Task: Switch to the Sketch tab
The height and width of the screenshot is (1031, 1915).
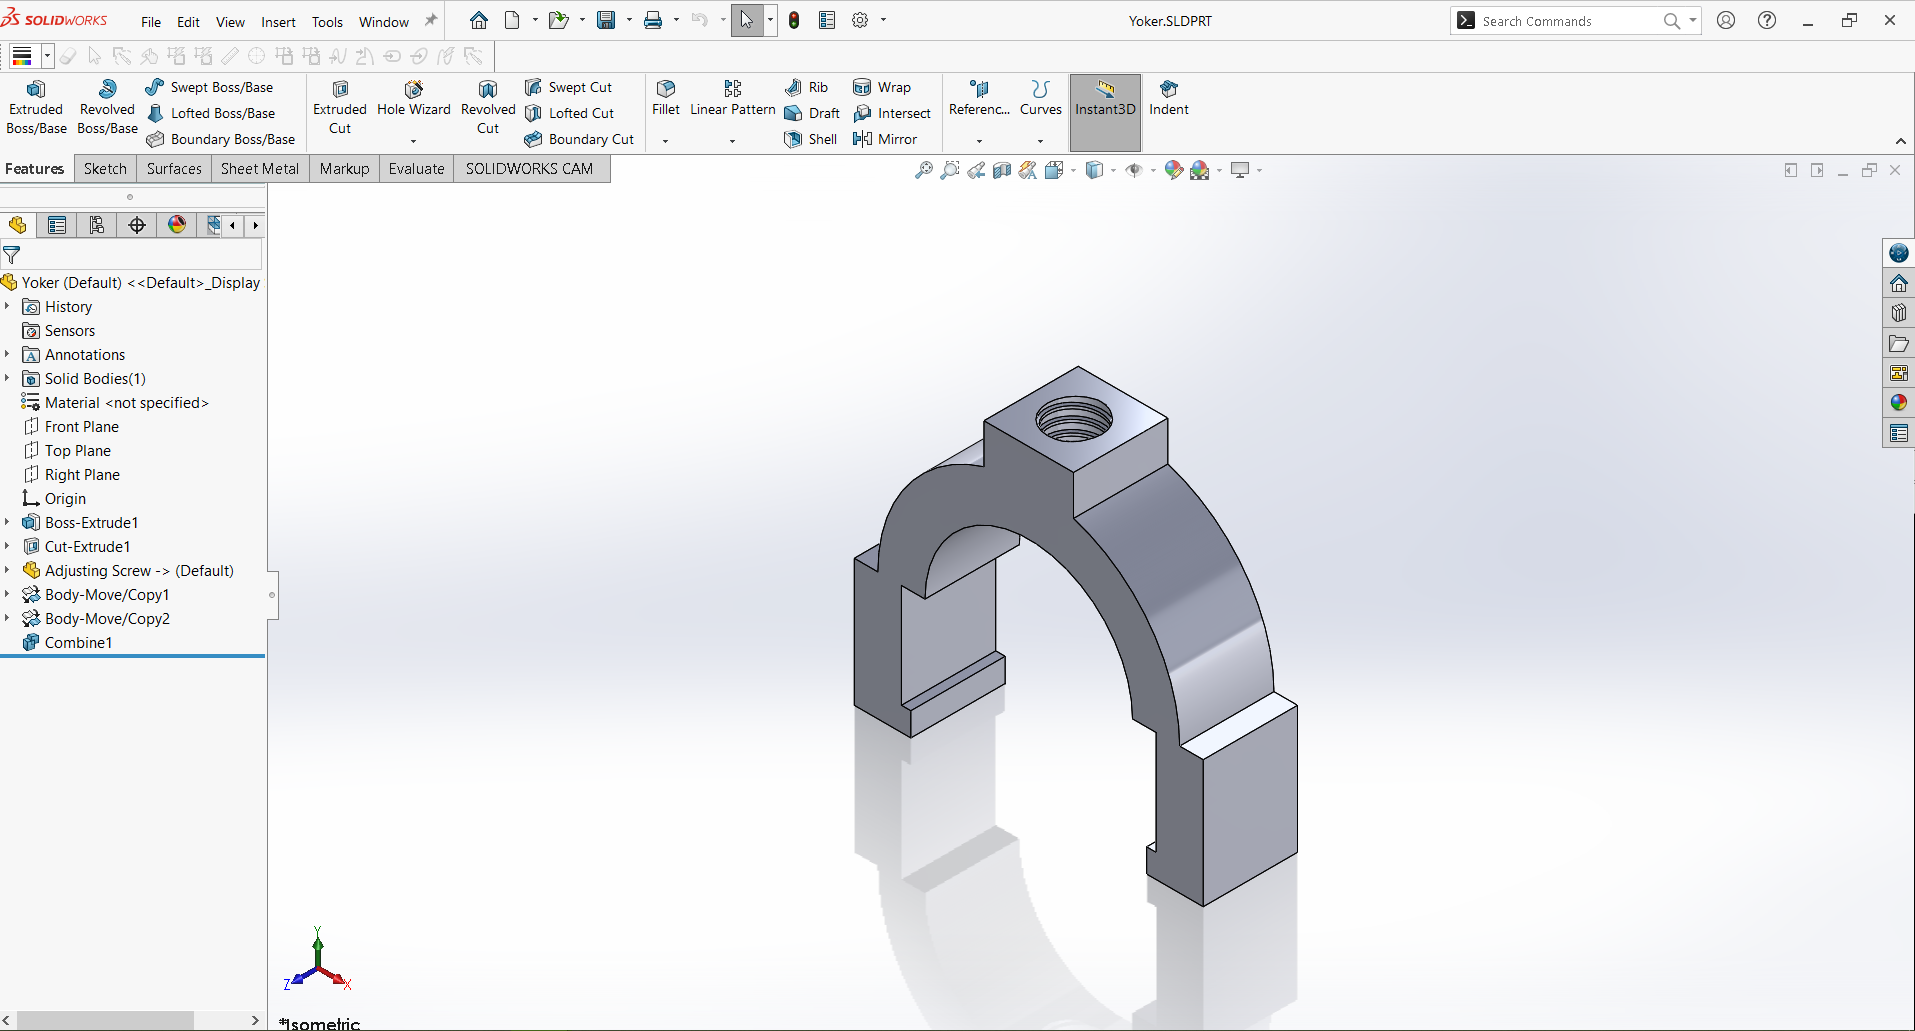Action: [x=105, y=169]
